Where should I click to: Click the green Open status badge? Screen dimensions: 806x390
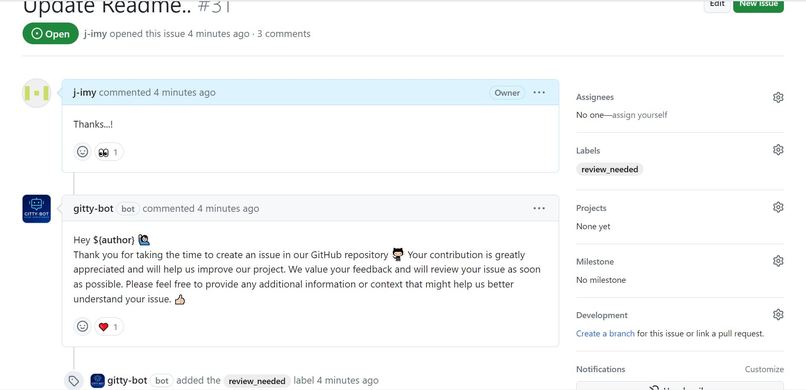(x=50, y=33)
